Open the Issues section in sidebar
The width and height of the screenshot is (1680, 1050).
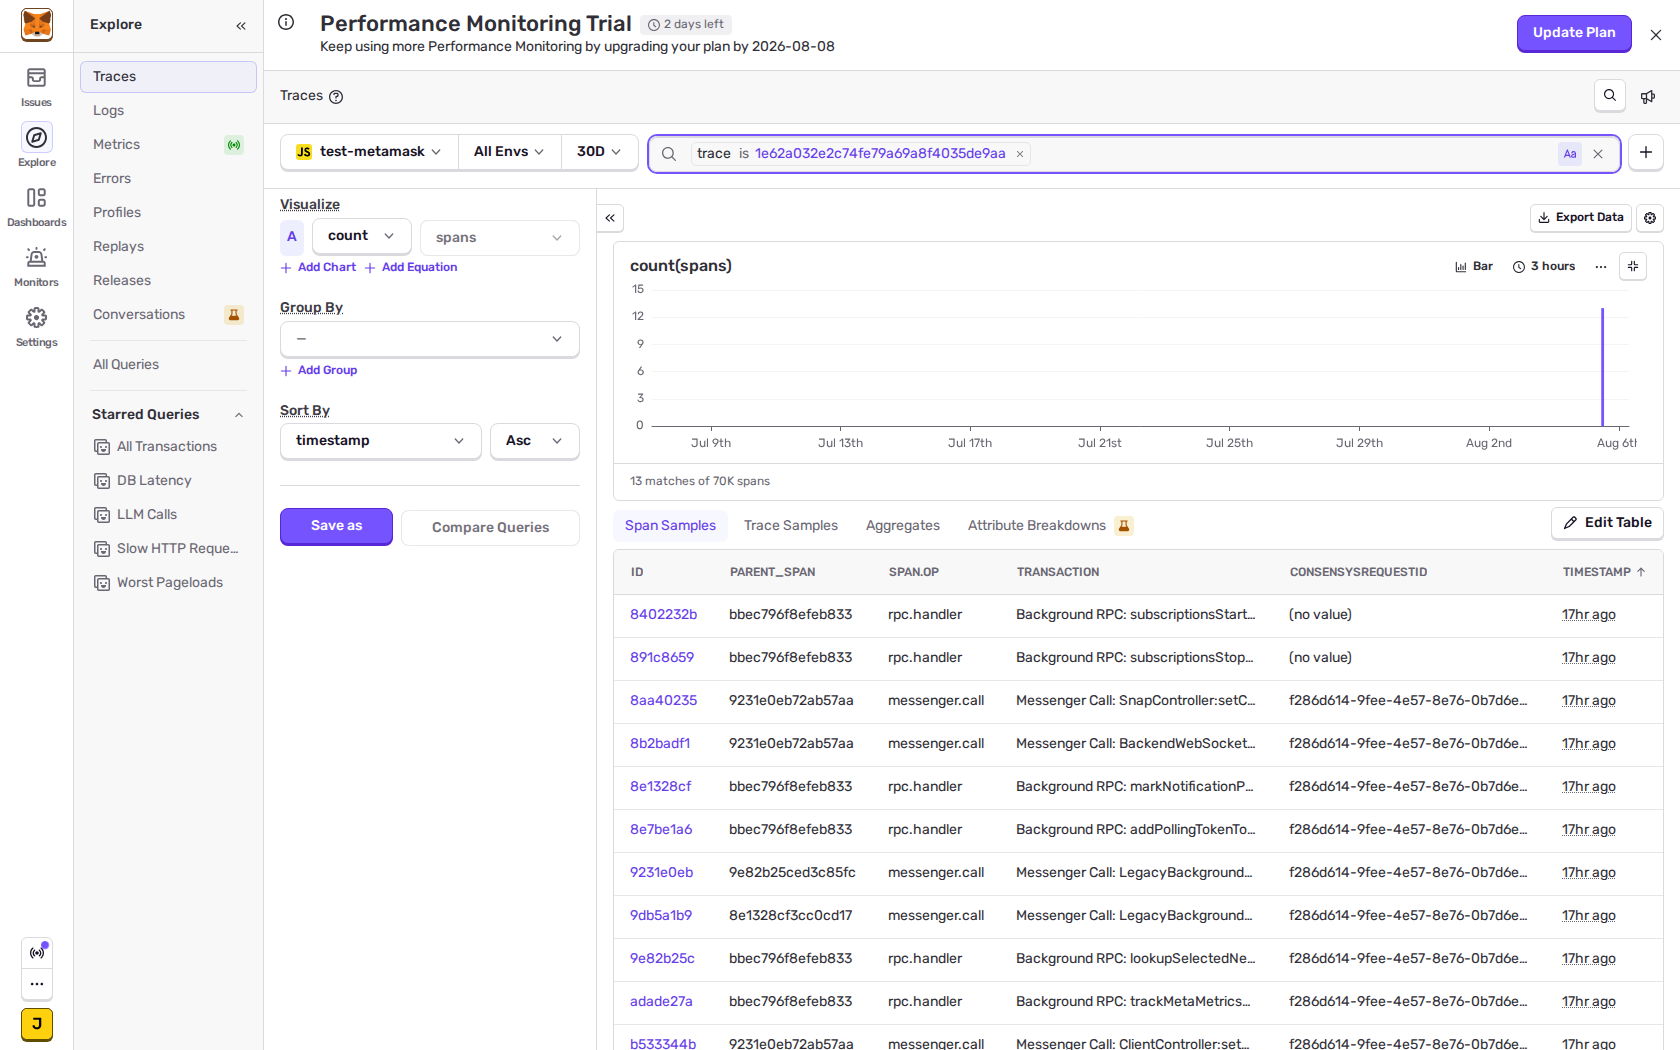(36, 87)
